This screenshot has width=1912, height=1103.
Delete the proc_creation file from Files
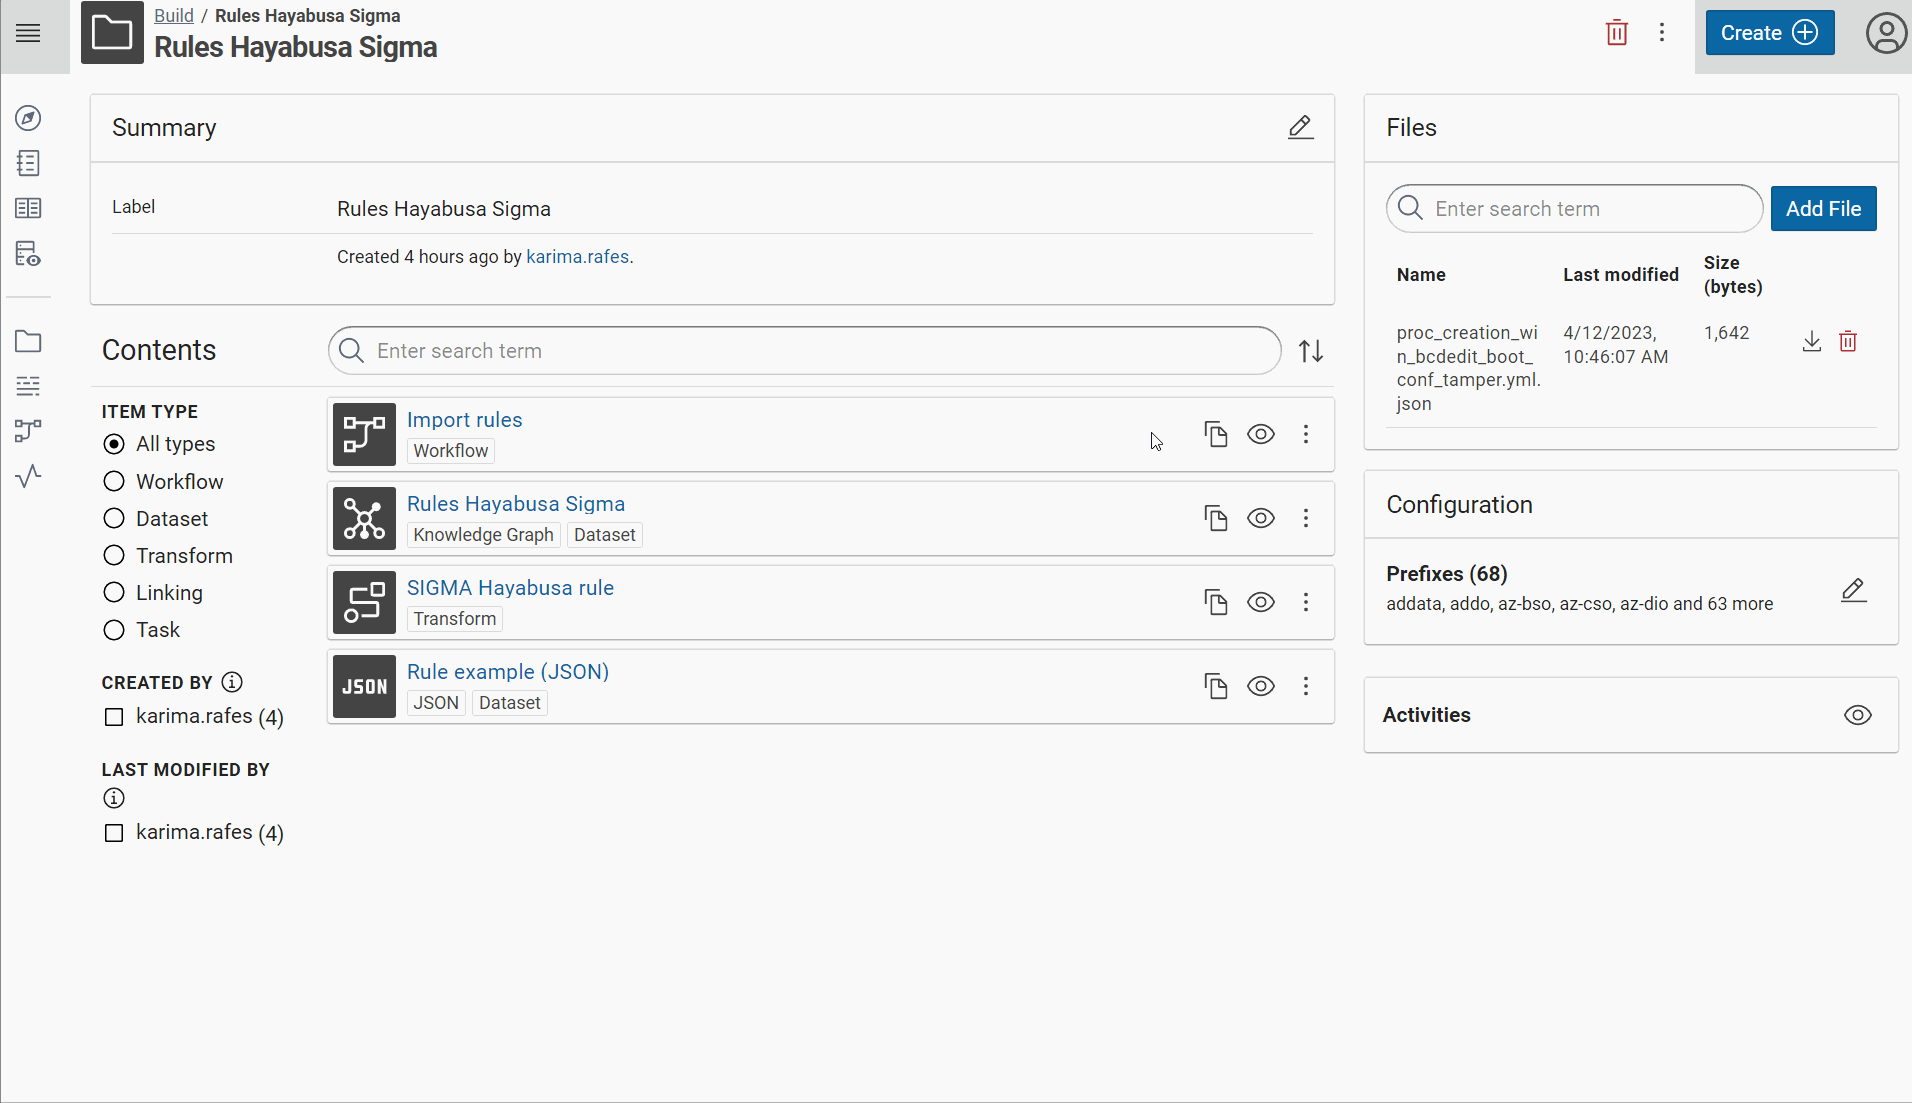point(1848,342)
